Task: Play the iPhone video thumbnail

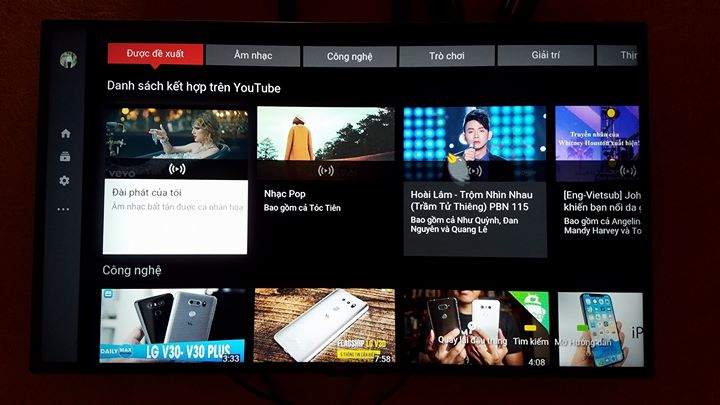Action: click(601, 329)
